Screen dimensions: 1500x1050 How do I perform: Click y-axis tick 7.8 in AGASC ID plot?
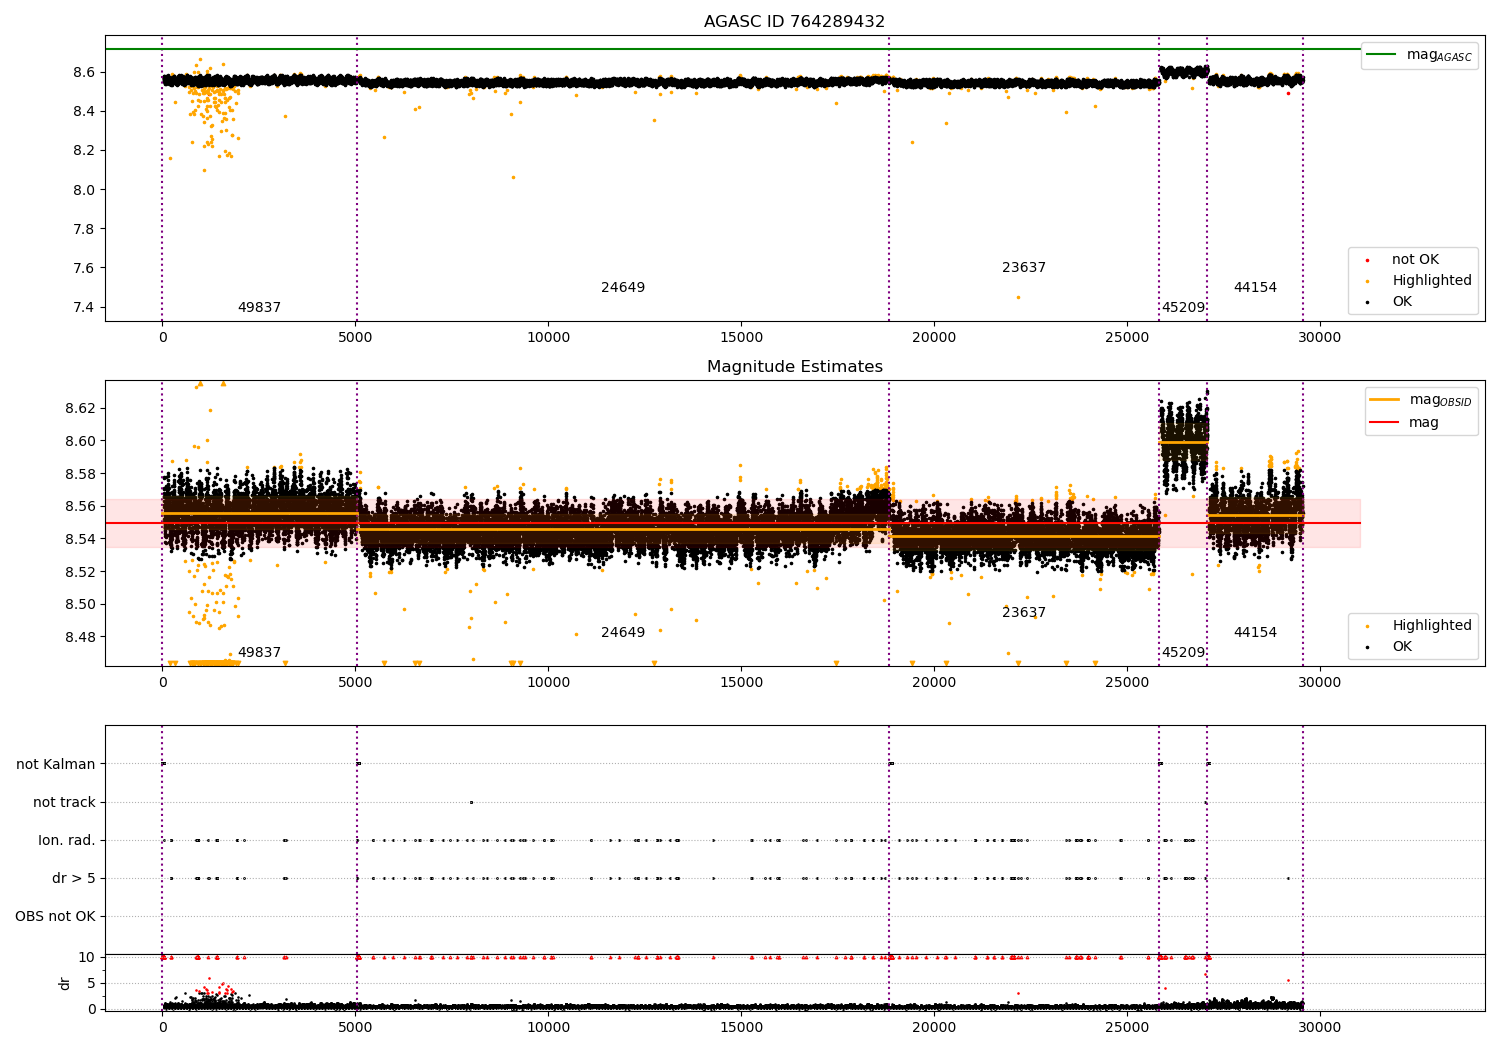83,229
